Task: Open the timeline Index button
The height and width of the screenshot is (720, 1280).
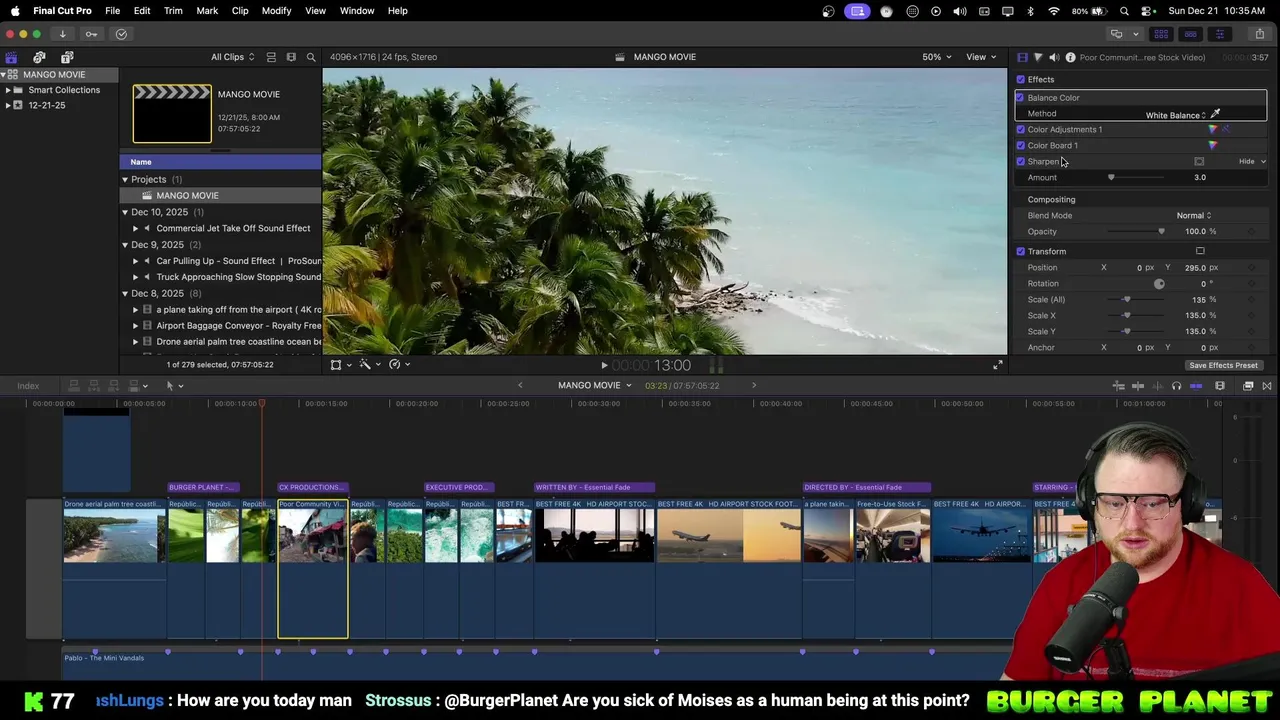Action: [x=28, y=386]
